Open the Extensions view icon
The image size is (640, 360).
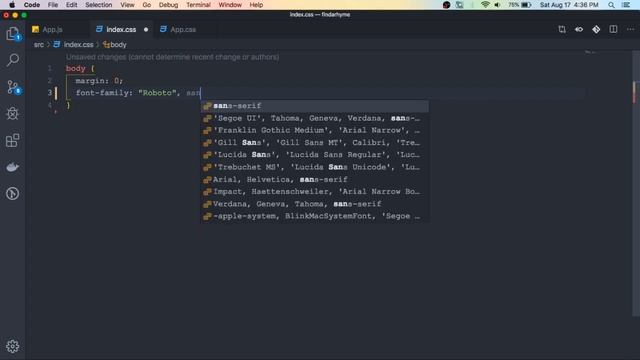click(13, 140)
